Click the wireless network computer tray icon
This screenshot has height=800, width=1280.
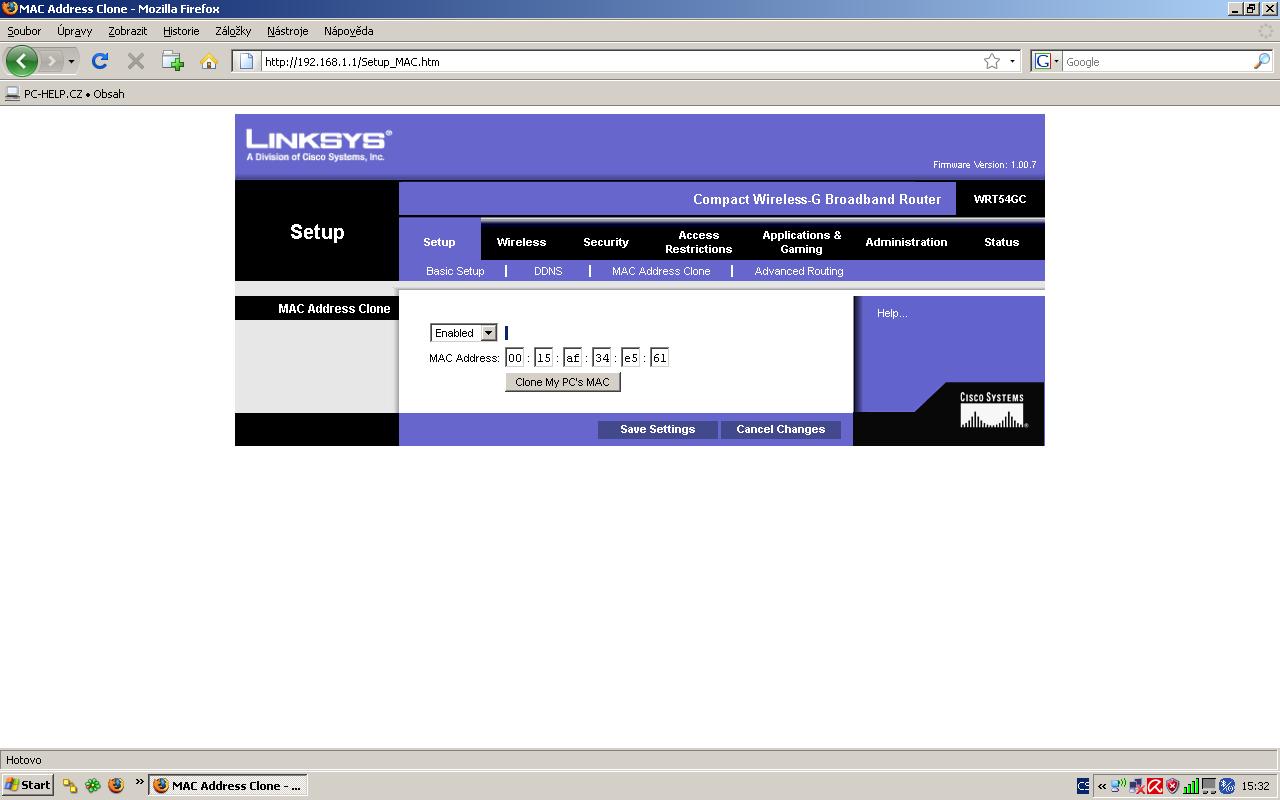[x=1119, y=786]
